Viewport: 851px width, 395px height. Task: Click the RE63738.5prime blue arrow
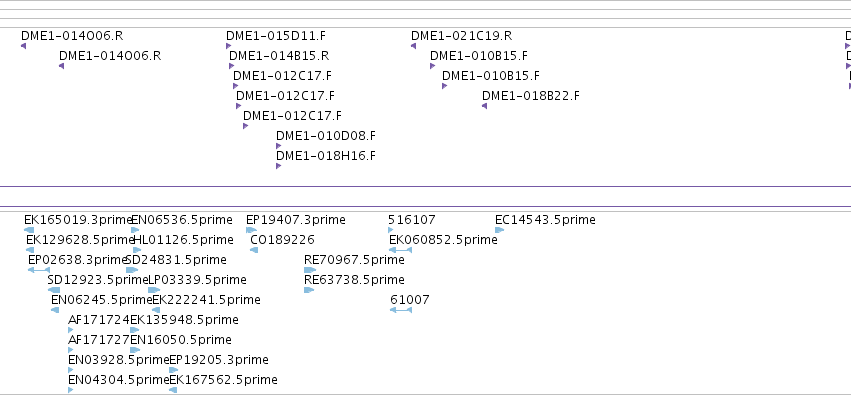(x=309, y=290)
